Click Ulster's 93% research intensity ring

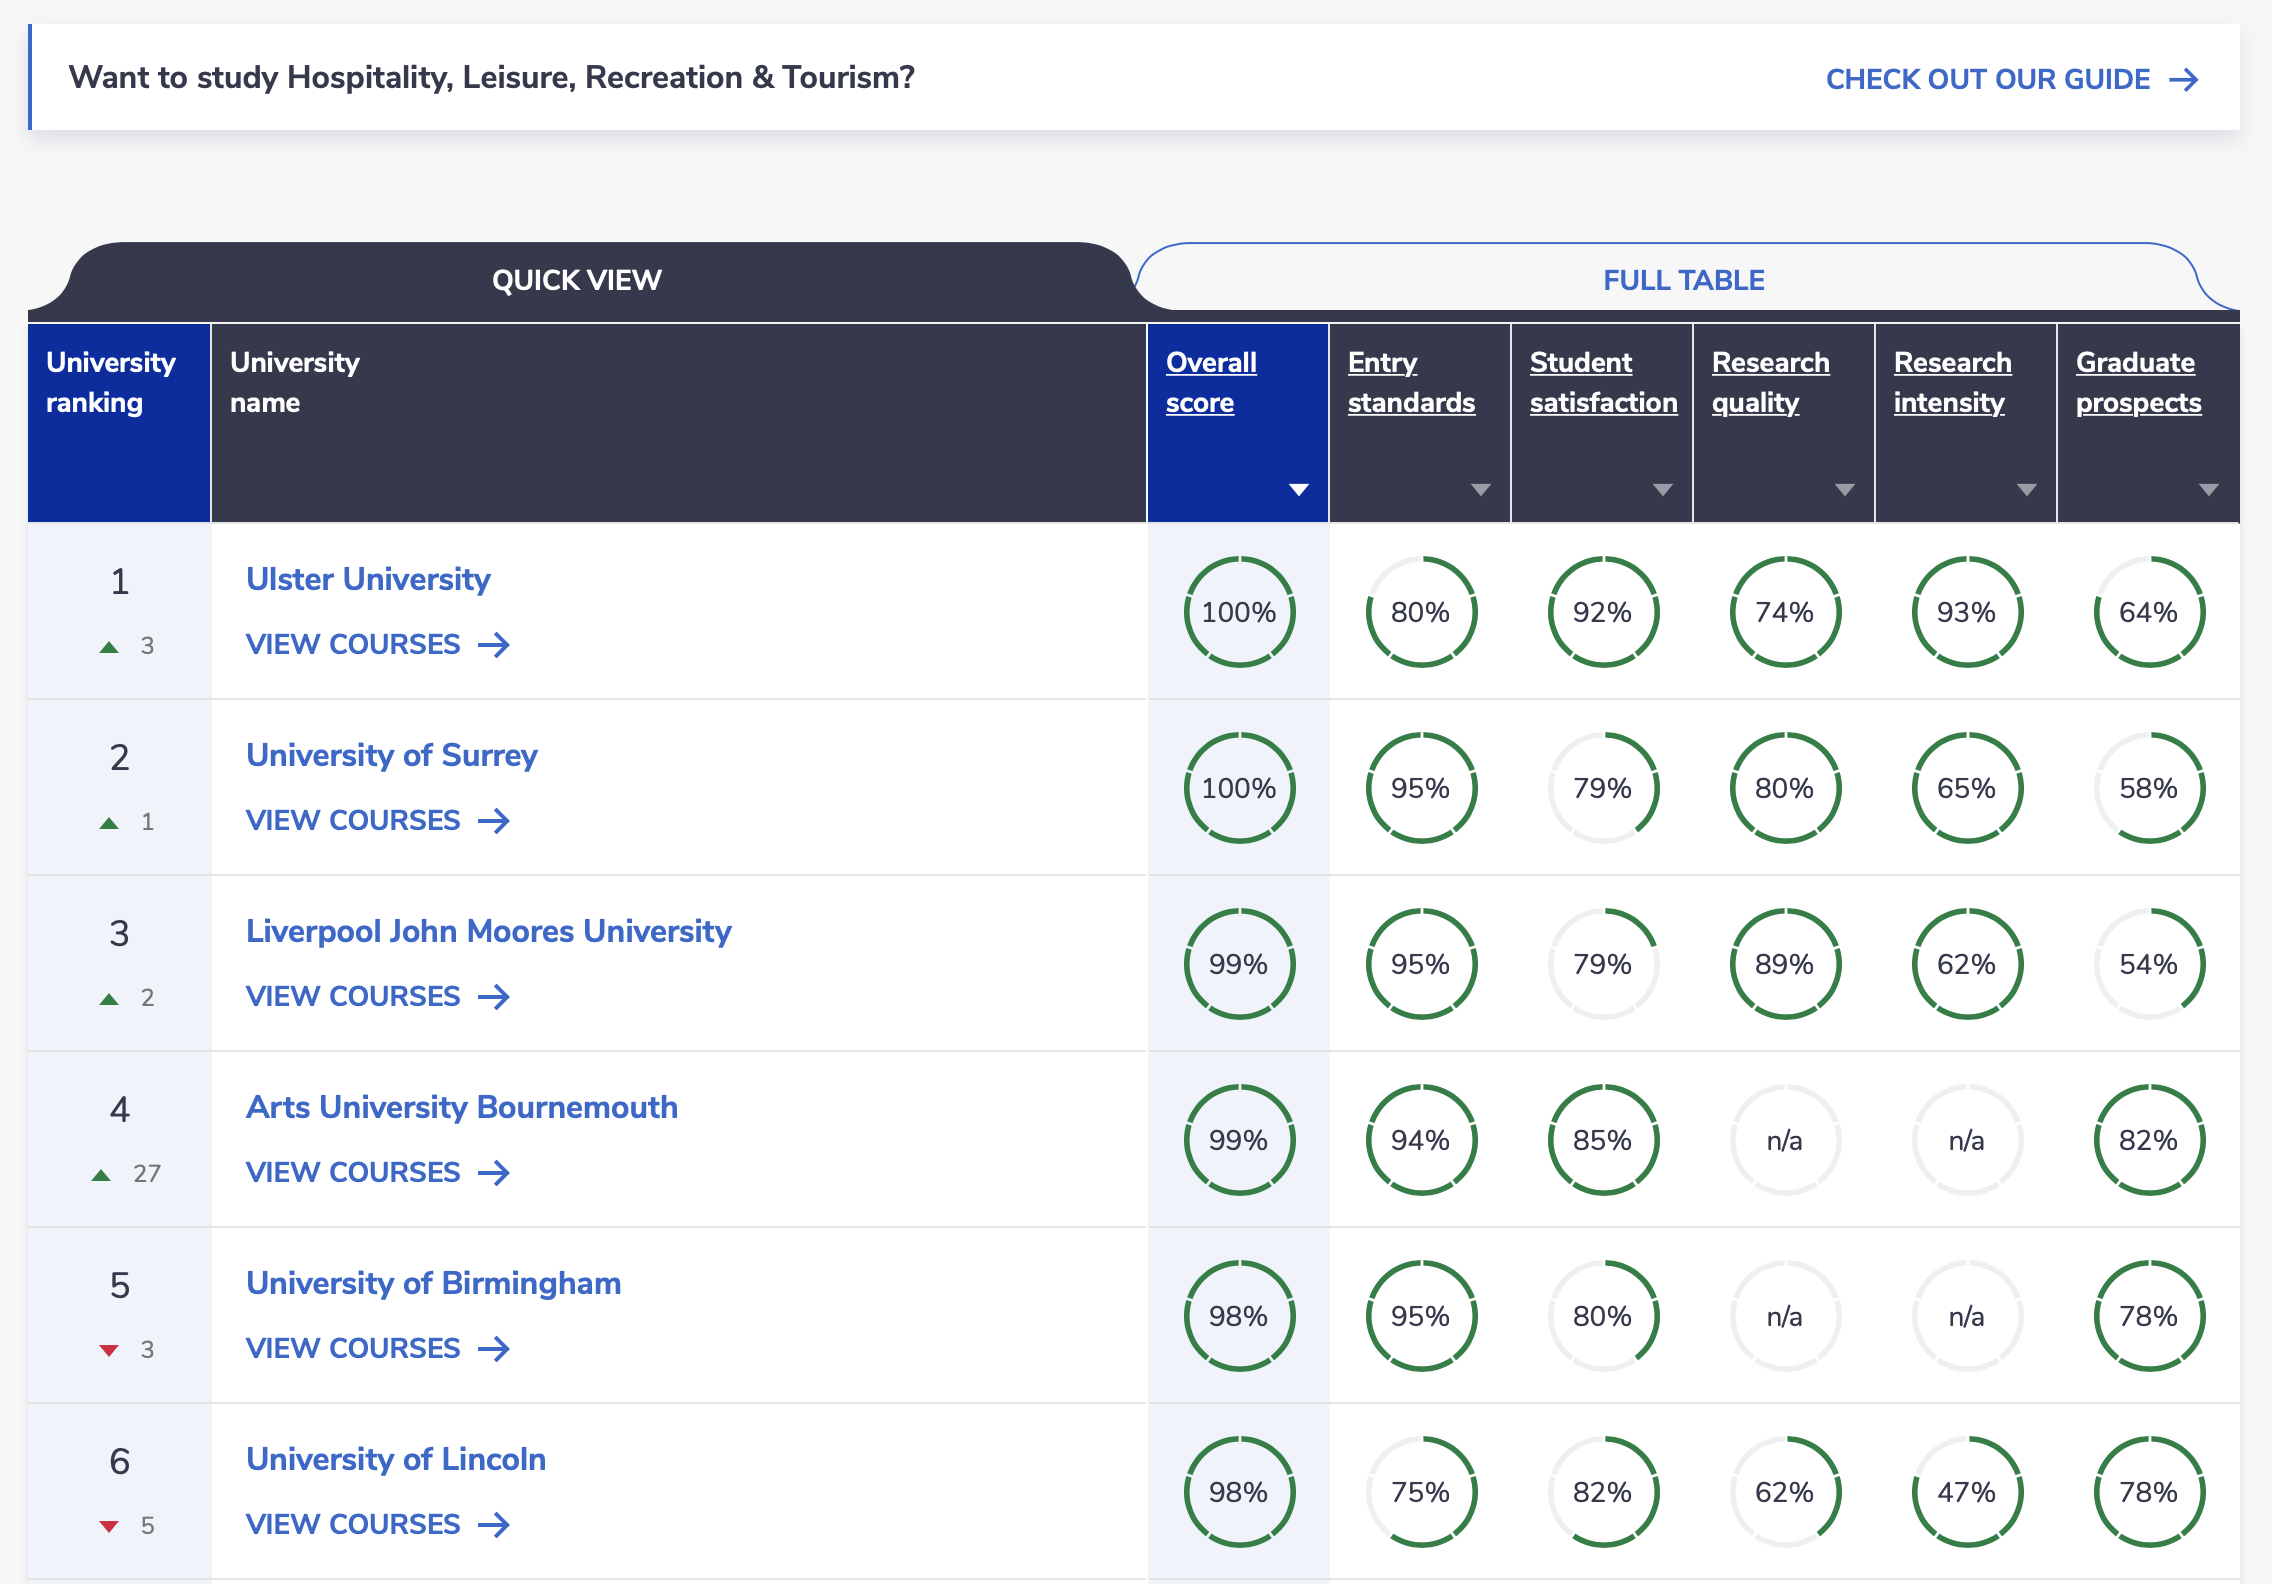[1967, 612]
